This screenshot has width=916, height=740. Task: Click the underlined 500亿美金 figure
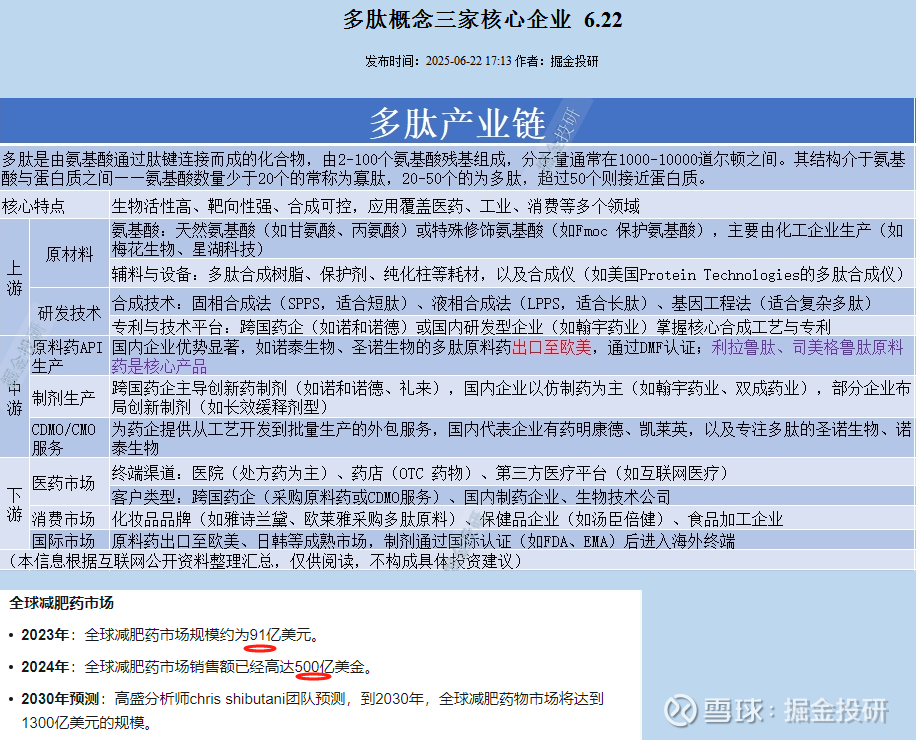point(330,666)
